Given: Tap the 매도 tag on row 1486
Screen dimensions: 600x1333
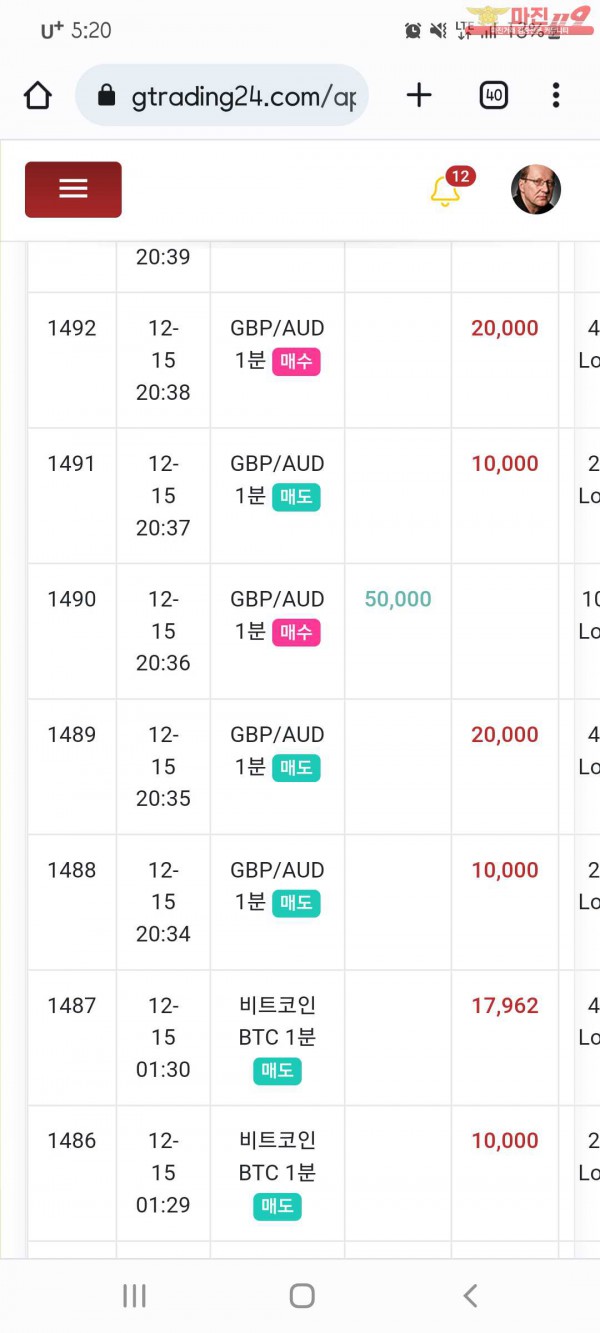Looking at the screenshot, I should point(277,1206).
